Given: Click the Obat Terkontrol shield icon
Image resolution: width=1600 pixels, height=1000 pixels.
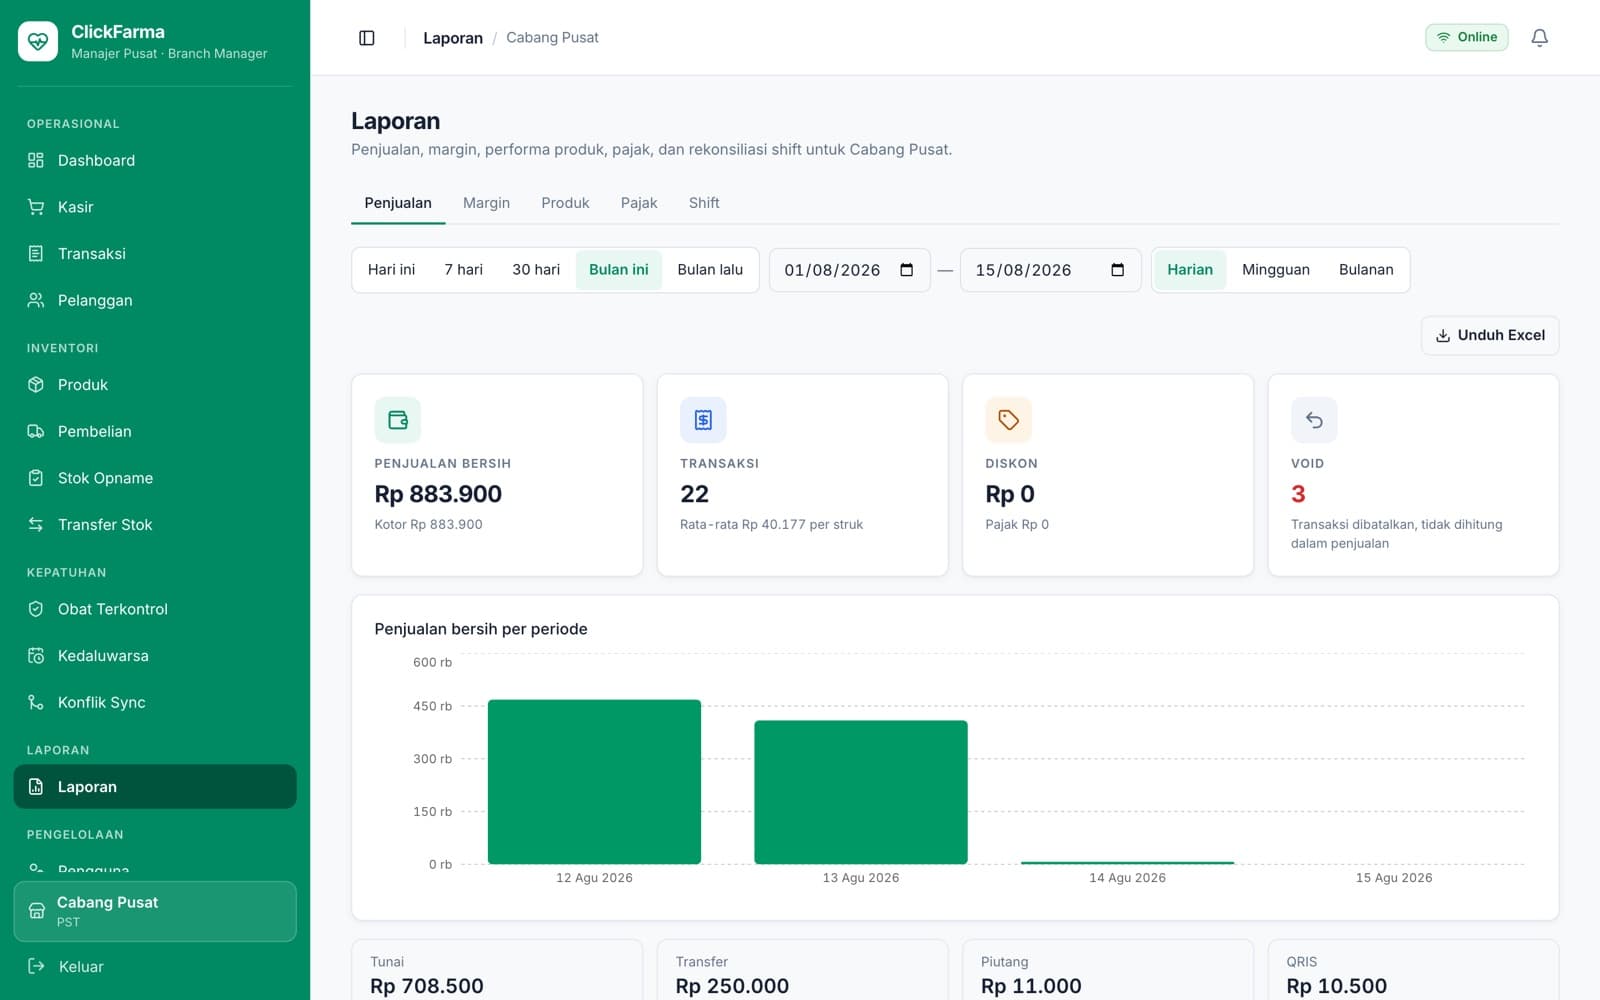Looking at the screenshot, I should tap(36, 609).
